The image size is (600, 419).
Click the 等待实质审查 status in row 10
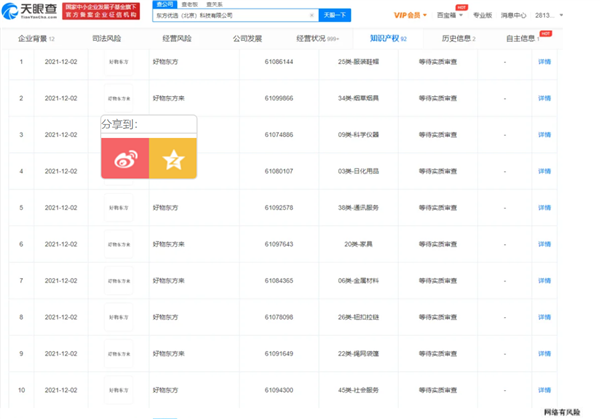pos(438,390)
